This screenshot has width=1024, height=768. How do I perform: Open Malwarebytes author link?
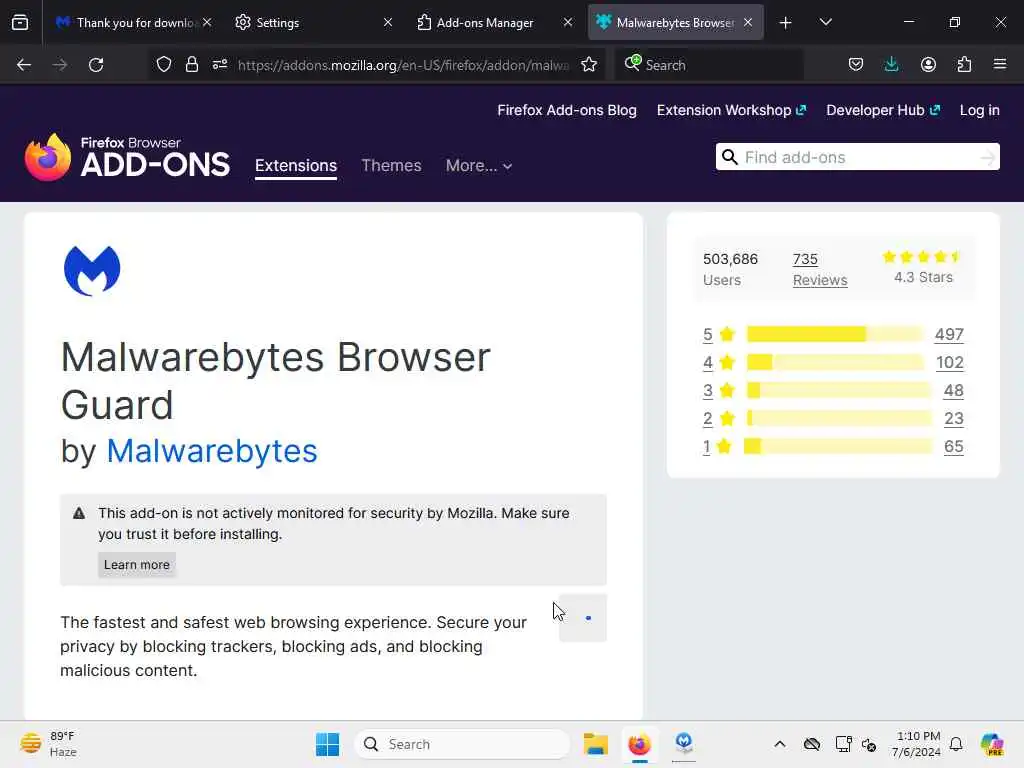212,451
